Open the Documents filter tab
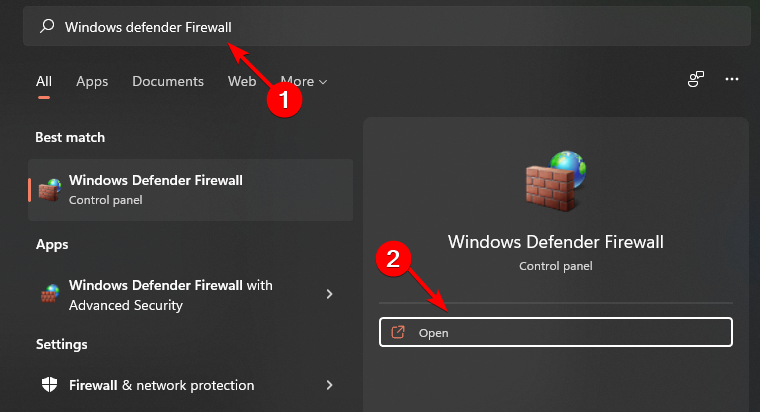This screenshot has height=412, width=760. (168, 81)
